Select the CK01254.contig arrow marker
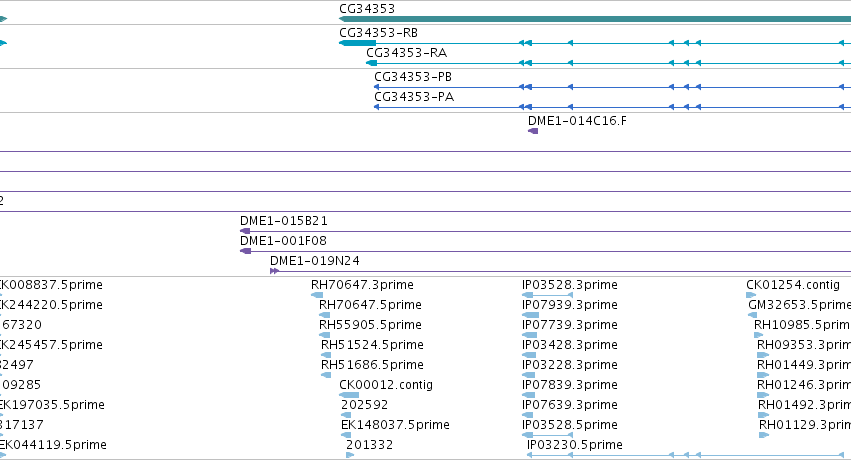This screenshot has height=460, width=851. [x=751, y=295]
